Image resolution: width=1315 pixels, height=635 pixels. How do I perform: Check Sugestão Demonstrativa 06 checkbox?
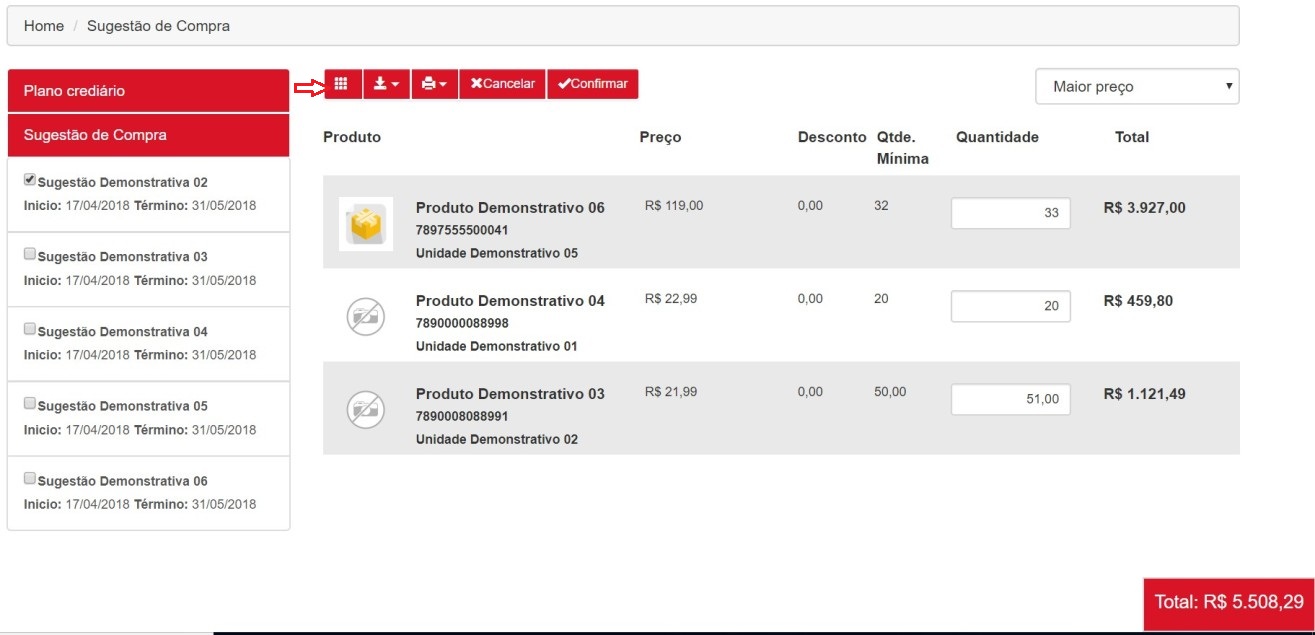pos(30,478)
